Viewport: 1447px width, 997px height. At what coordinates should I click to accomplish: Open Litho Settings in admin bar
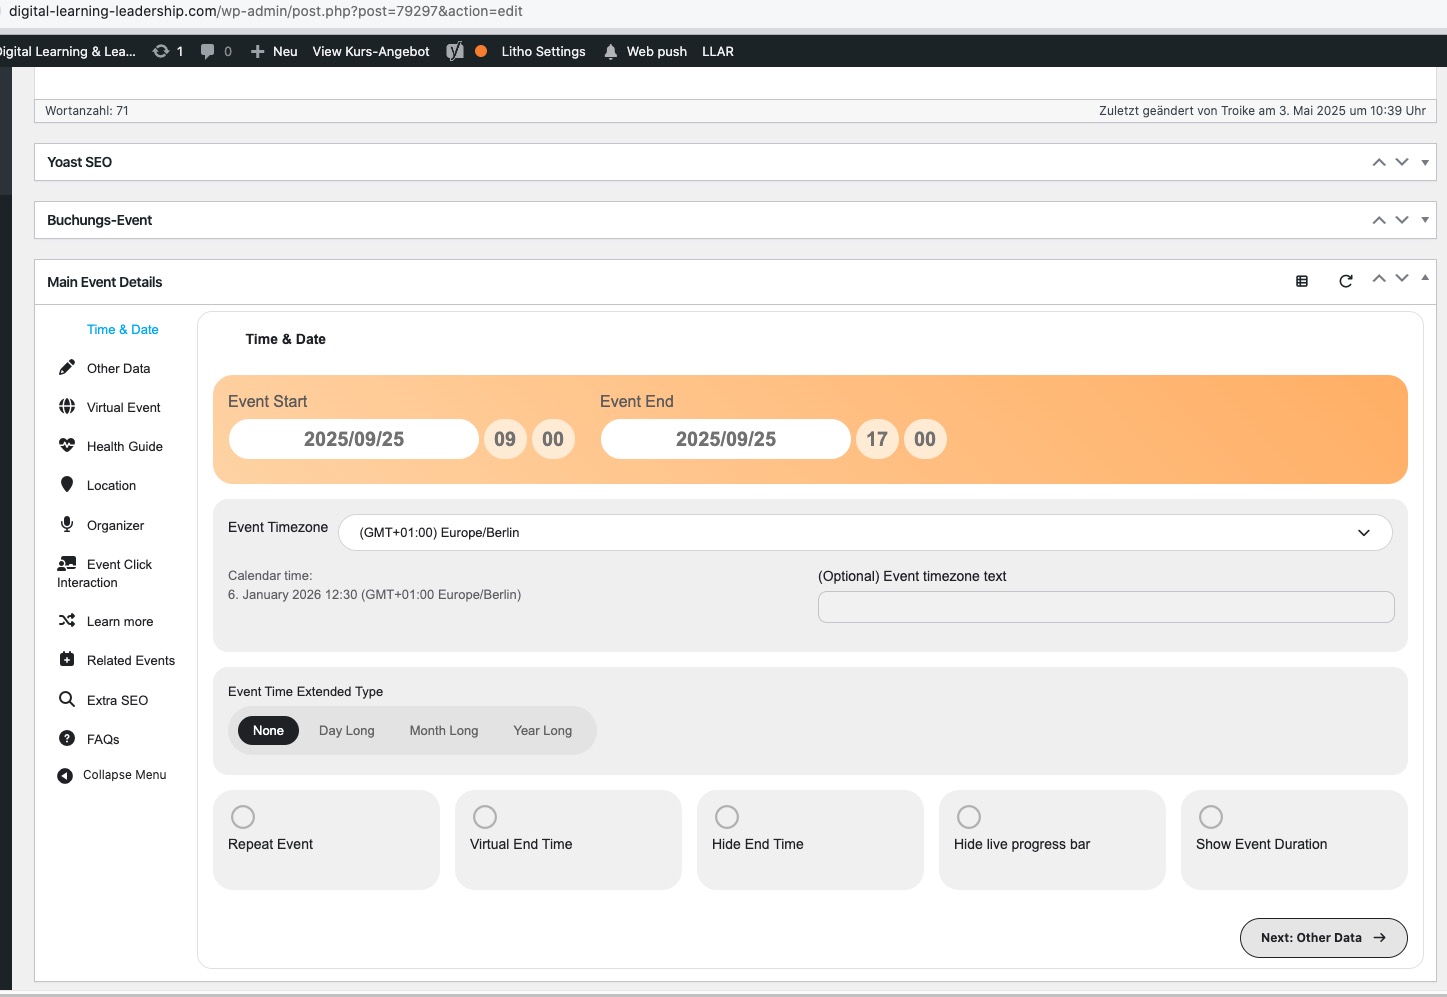click(543, 52)
